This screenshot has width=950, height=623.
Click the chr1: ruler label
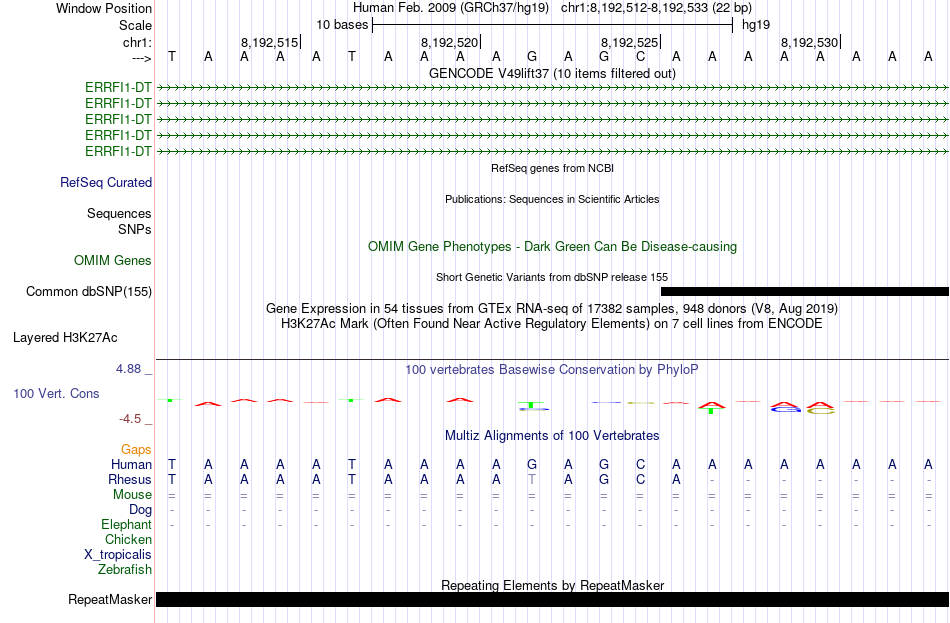[138, 42]
